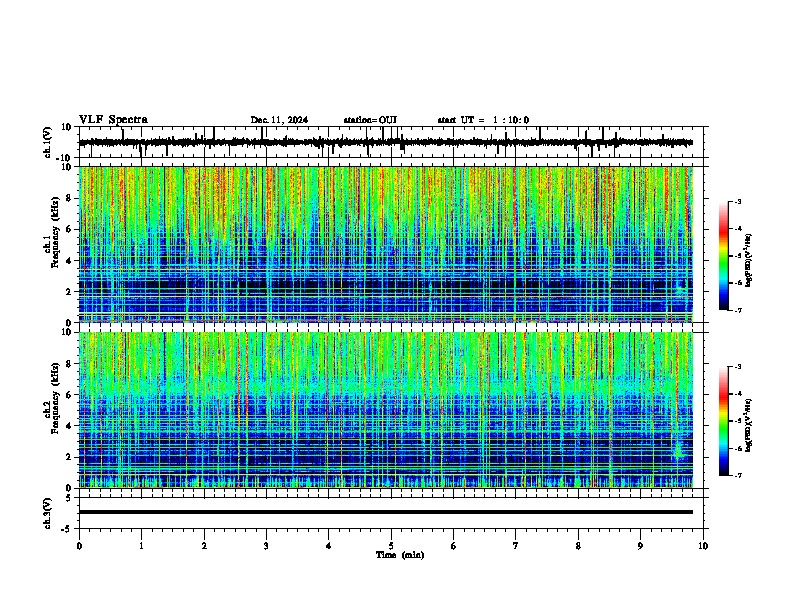Click the "6" frequency tick on ch.1 spectrogram
This screenshot has width=792, height=612.
[x=71, y=230]
